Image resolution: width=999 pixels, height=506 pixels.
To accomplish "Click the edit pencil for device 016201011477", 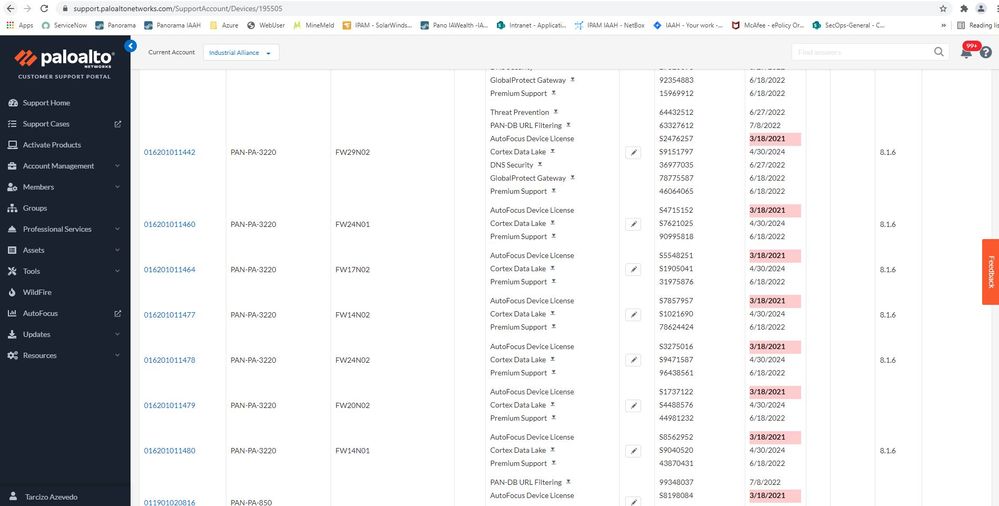I will tap(633, 315).
